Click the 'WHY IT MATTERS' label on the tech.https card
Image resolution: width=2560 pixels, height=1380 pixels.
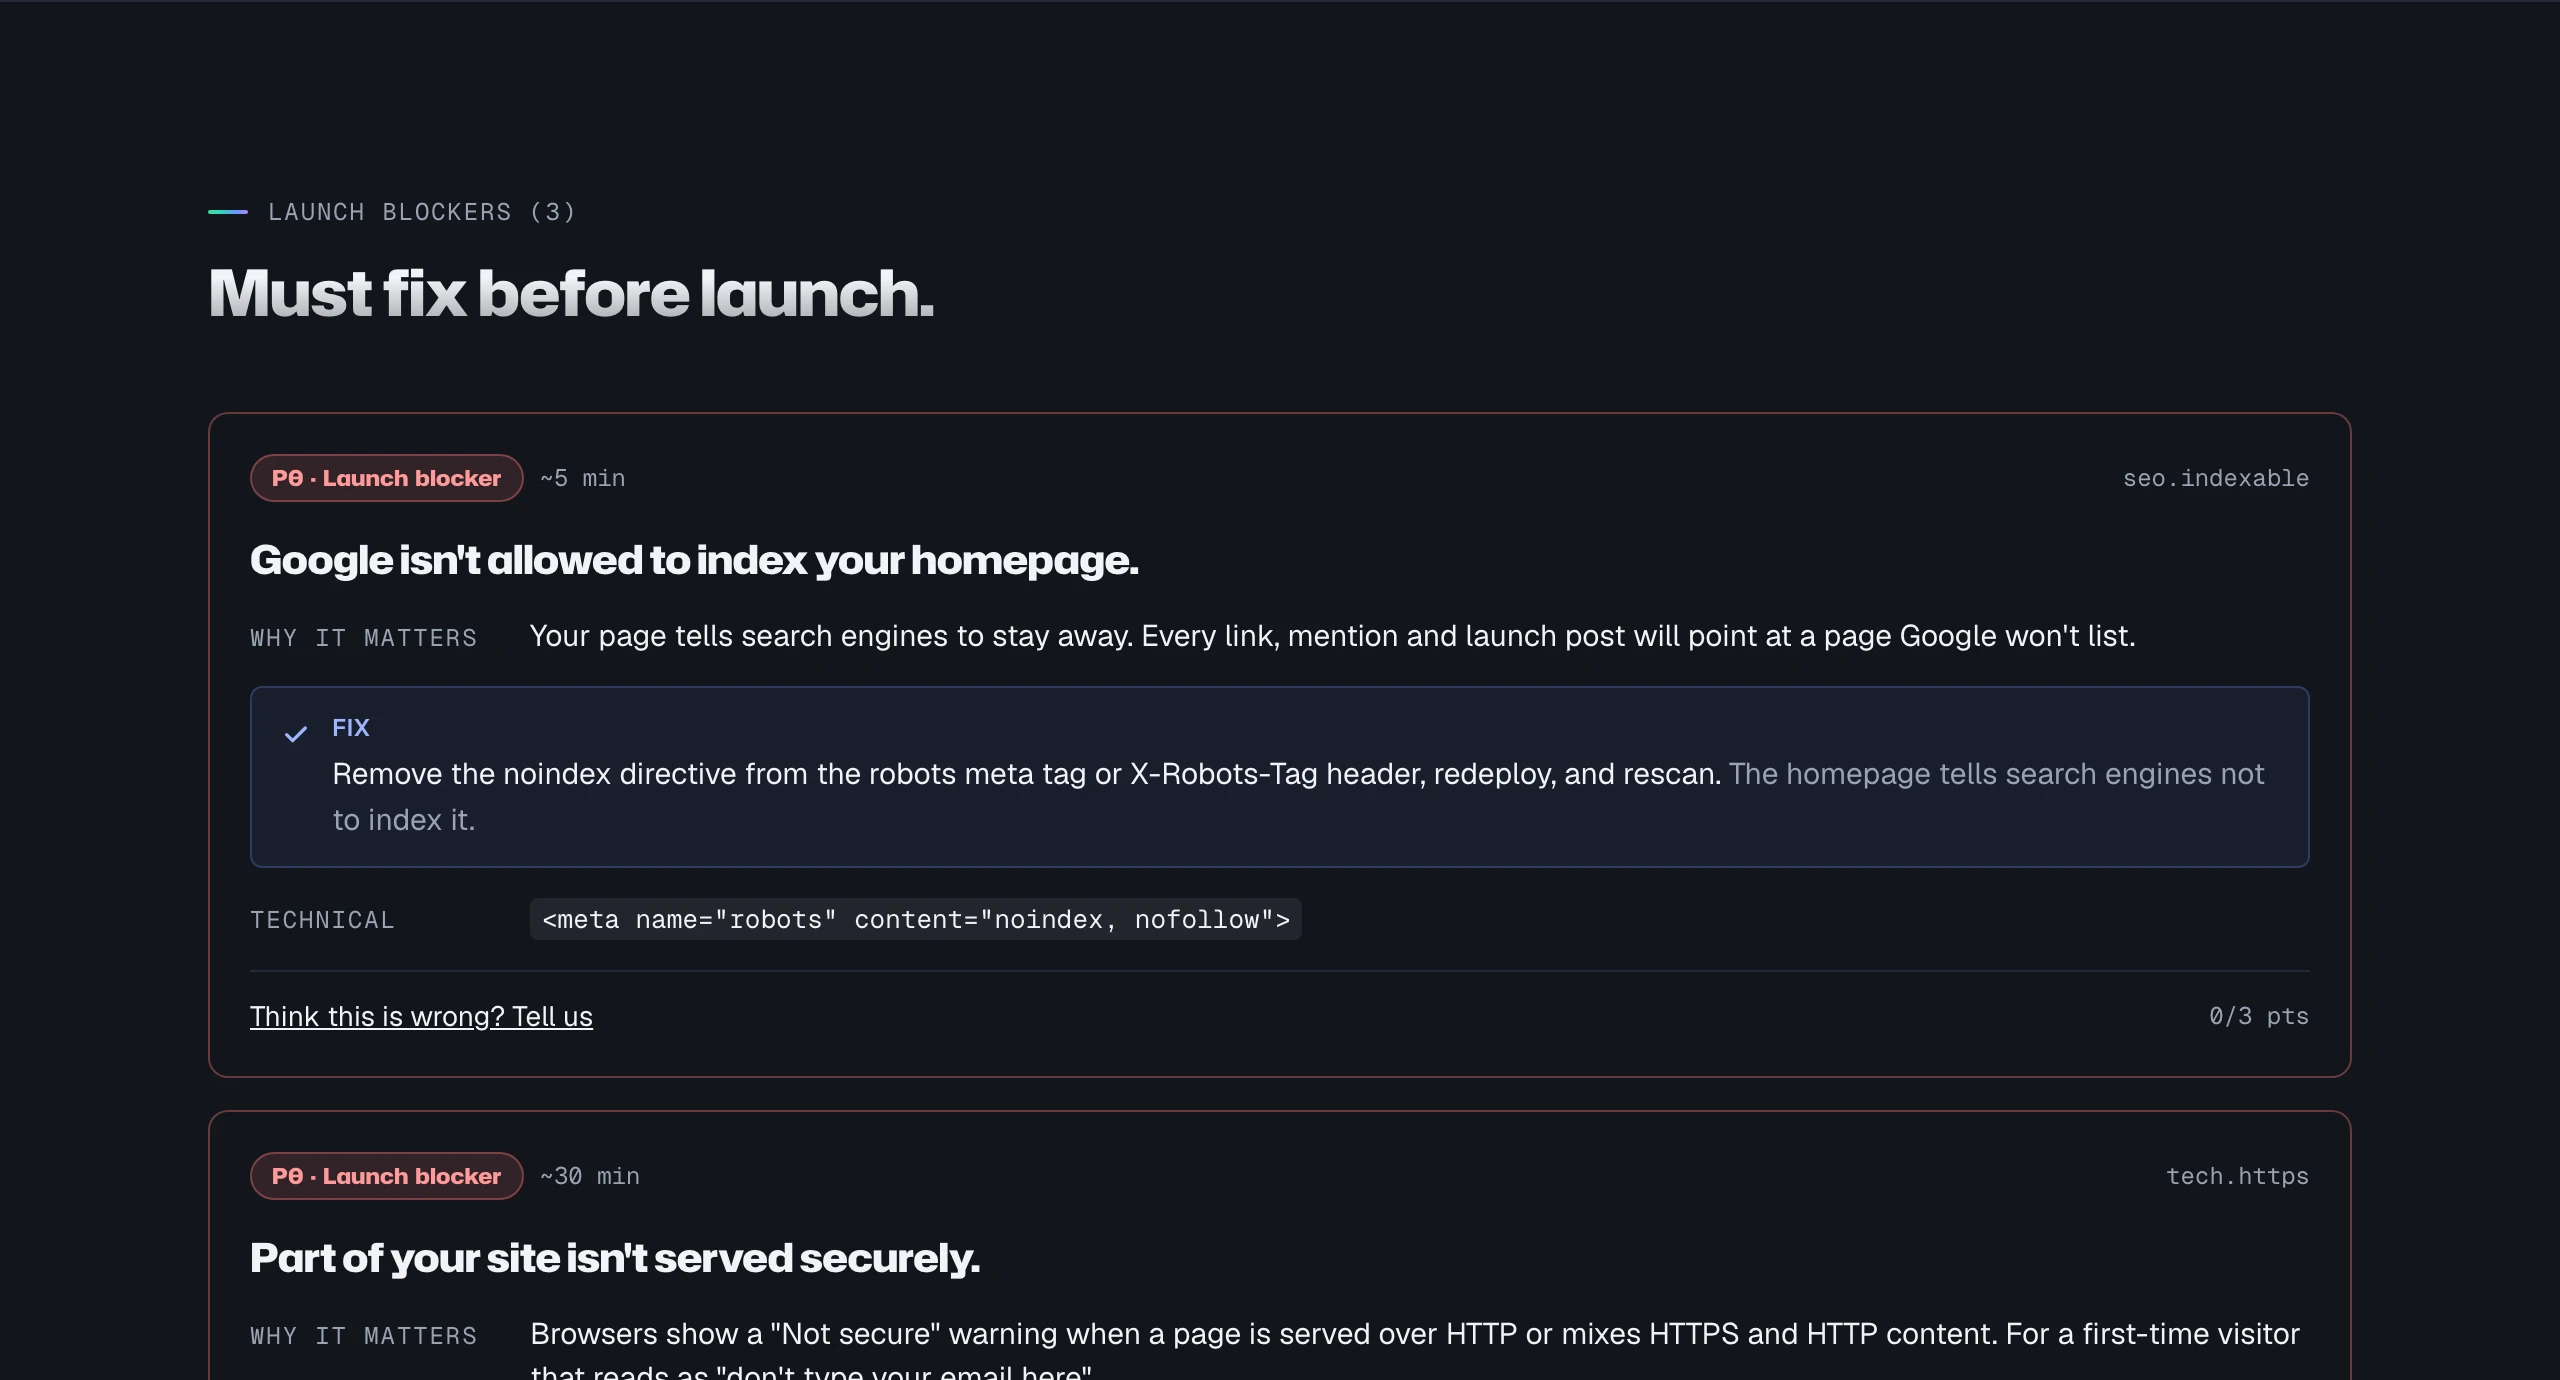(x=363, y=1336)
